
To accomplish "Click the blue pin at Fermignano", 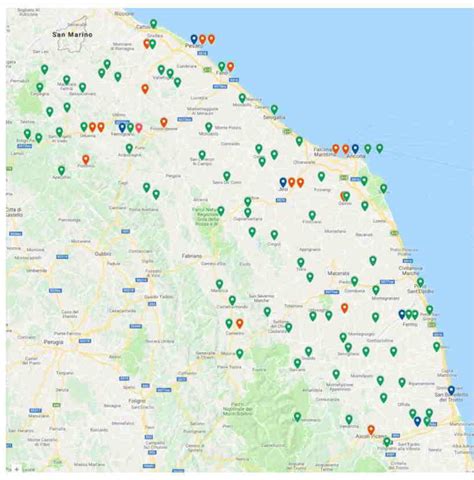I will [122, 127].
